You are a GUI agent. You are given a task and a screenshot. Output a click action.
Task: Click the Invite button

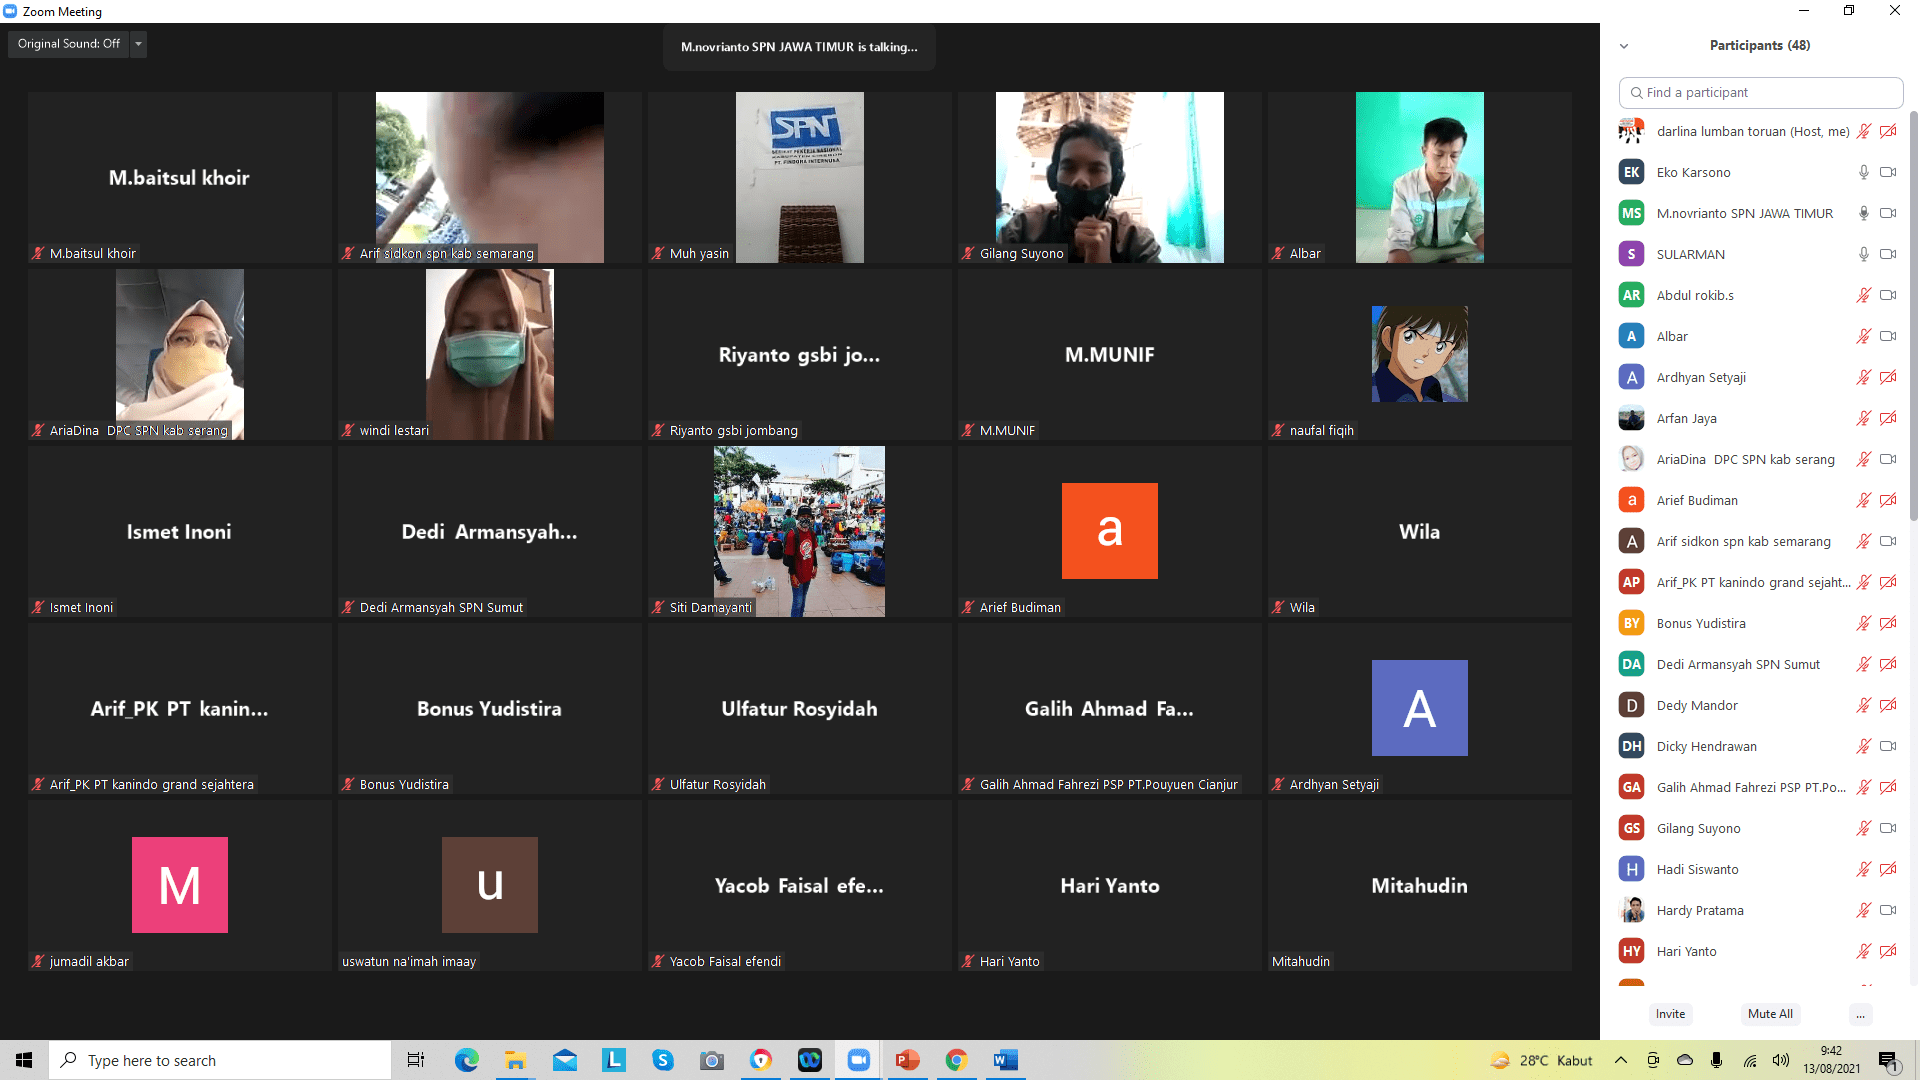pyautogui.click(x=1670, y=1014)
